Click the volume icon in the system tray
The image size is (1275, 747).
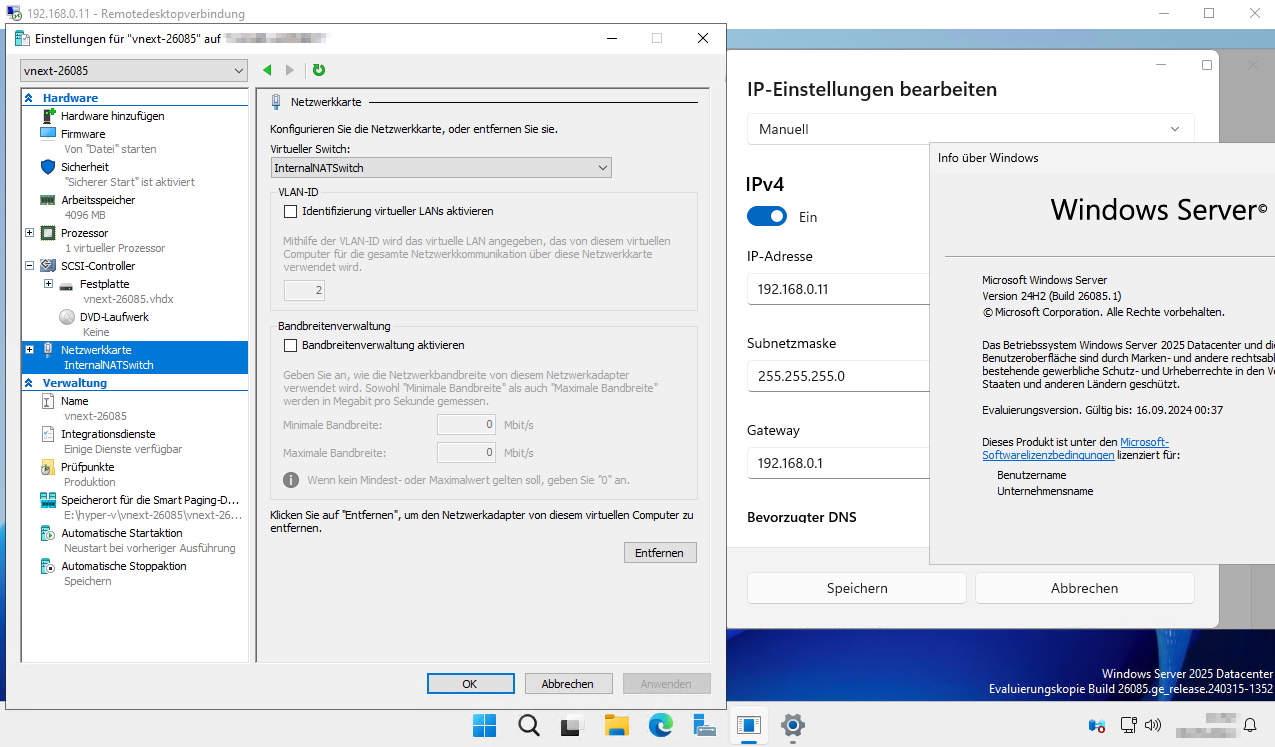1152,725
